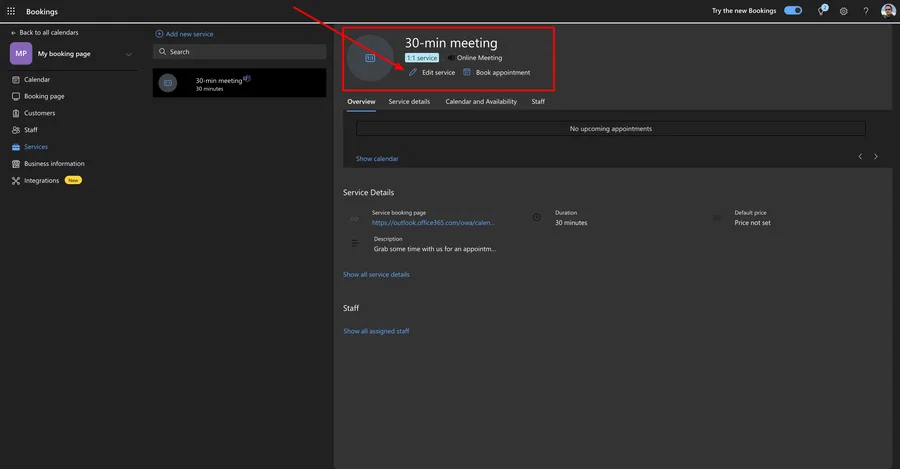This screenshot has width=900, height=469.
Task: Go back to all calendars
Action: (x=44, y=33)
